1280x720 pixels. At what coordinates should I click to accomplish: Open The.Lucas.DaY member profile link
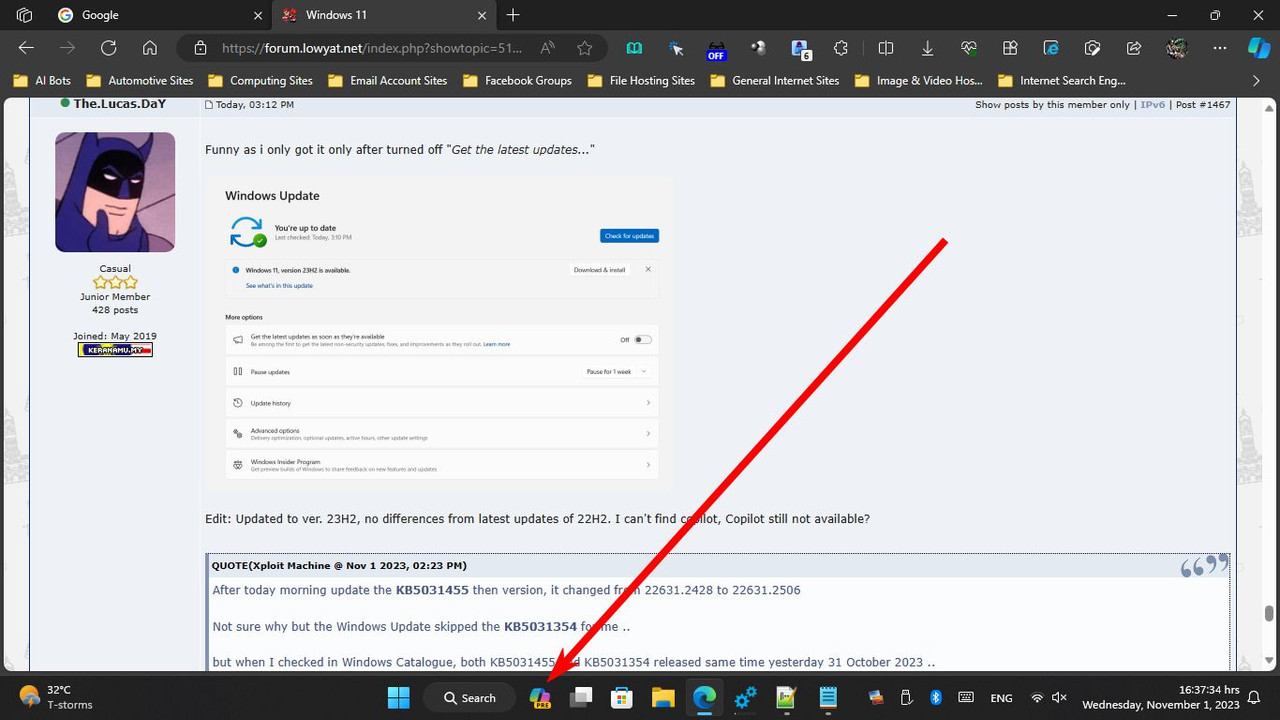tap(119, 104)
